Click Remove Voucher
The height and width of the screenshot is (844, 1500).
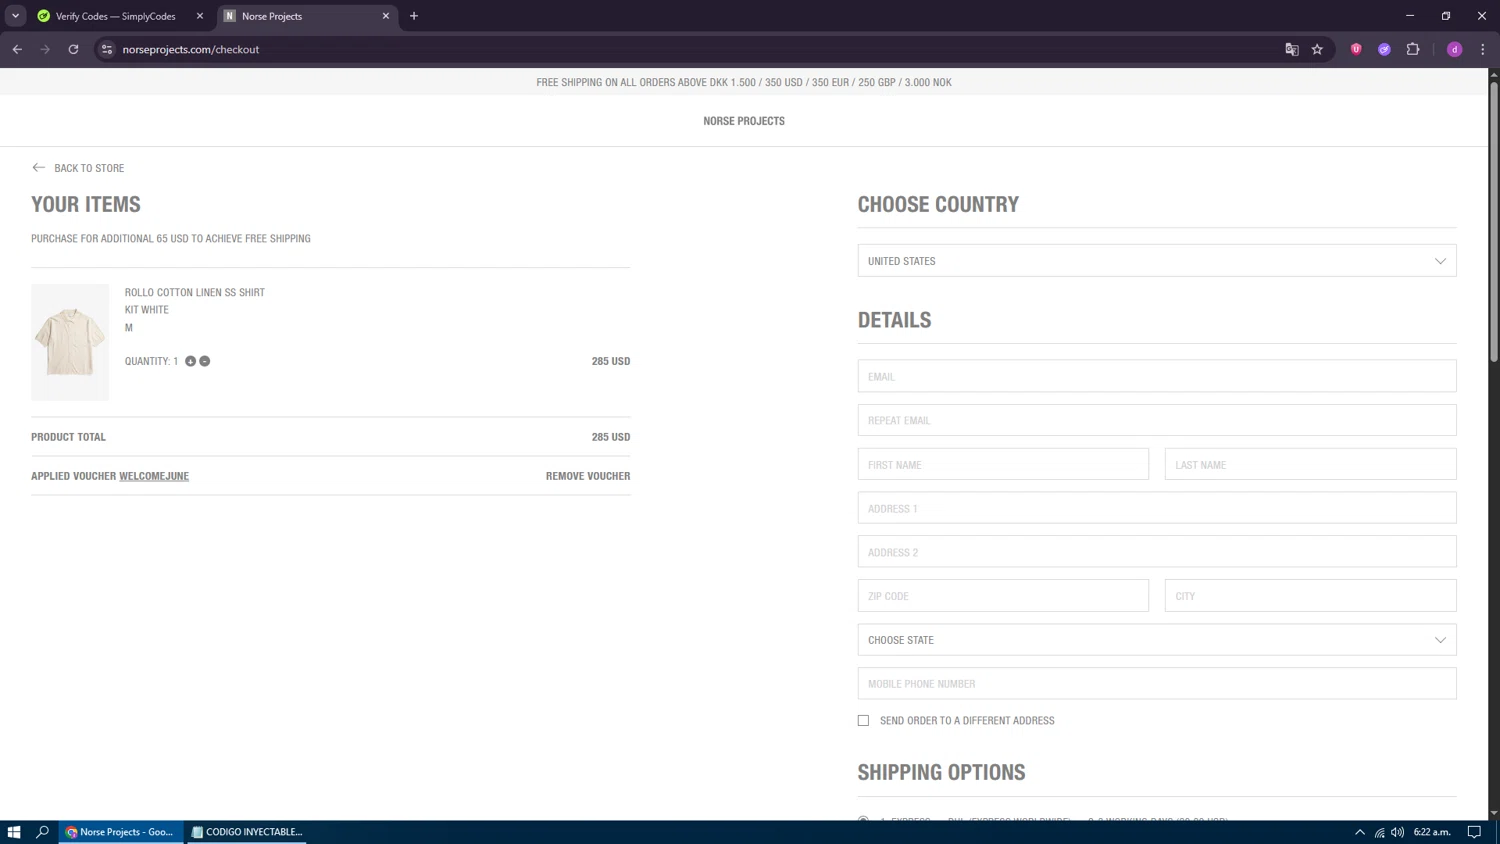[x=588, y=476]
